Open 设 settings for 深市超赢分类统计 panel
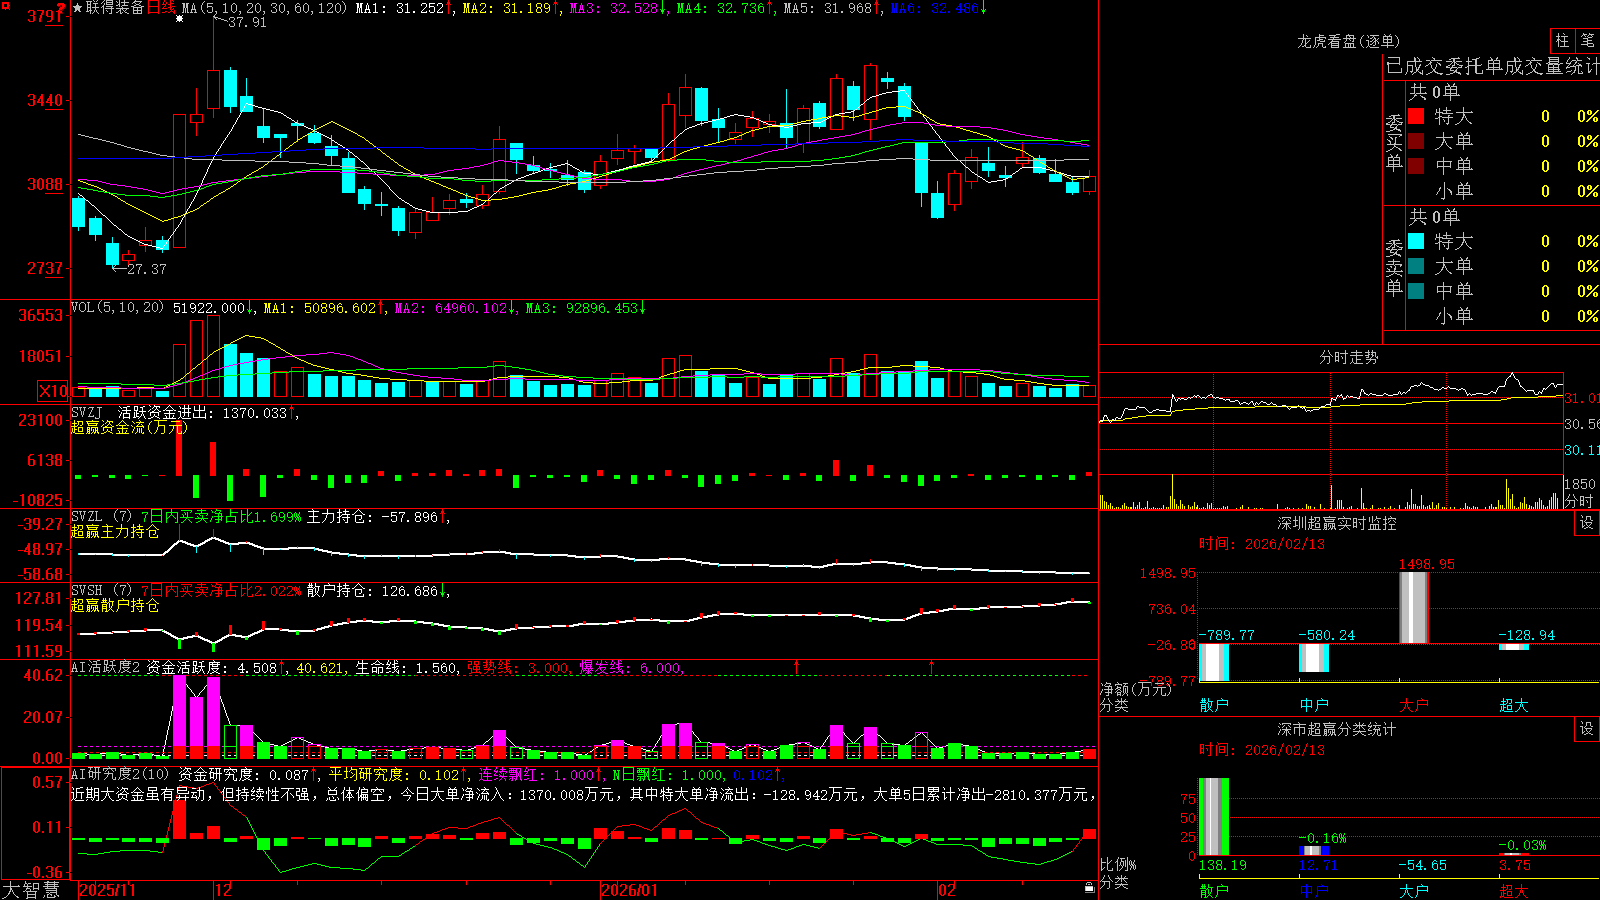 pos(1587,729)
